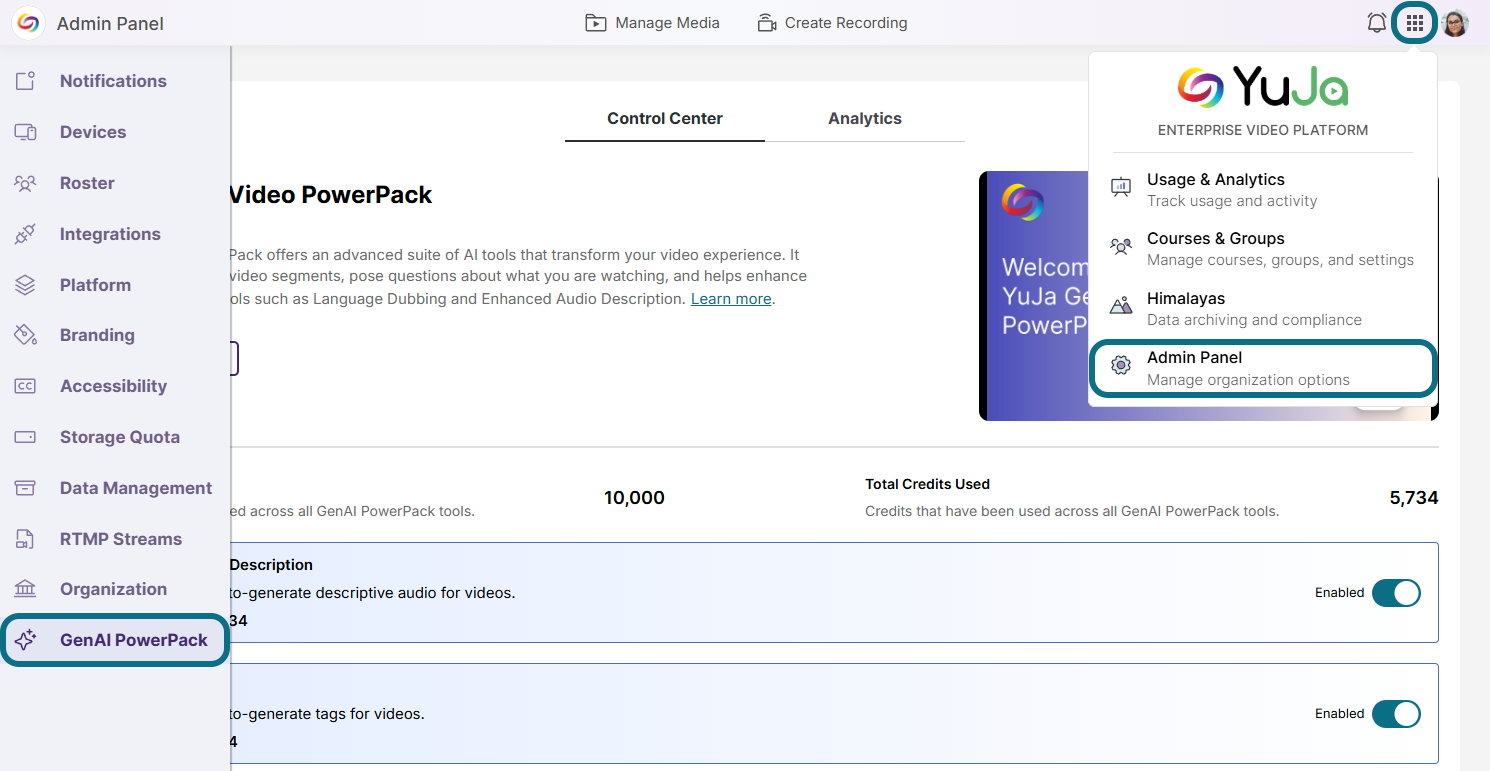
Task: Click the GenAI PowerPack sparkle icon
Action: pyautogui.click(x=26, y=640)
